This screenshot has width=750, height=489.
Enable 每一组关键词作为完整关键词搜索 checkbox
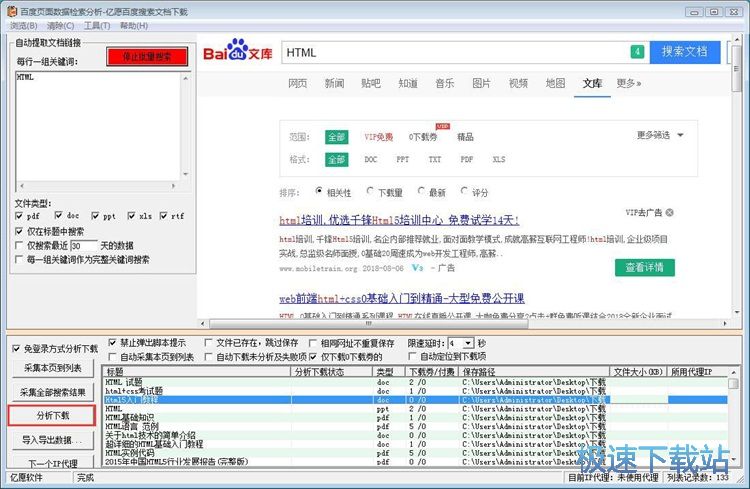tap(19, 259)
